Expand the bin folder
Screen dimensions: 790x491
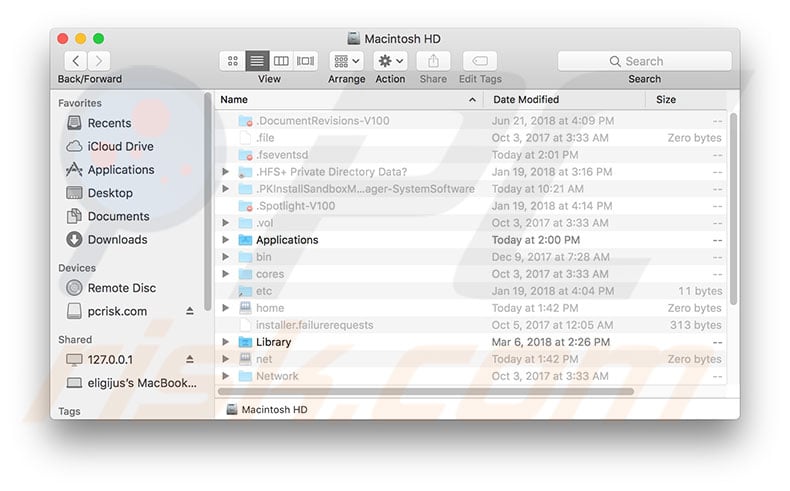(226, 257)
